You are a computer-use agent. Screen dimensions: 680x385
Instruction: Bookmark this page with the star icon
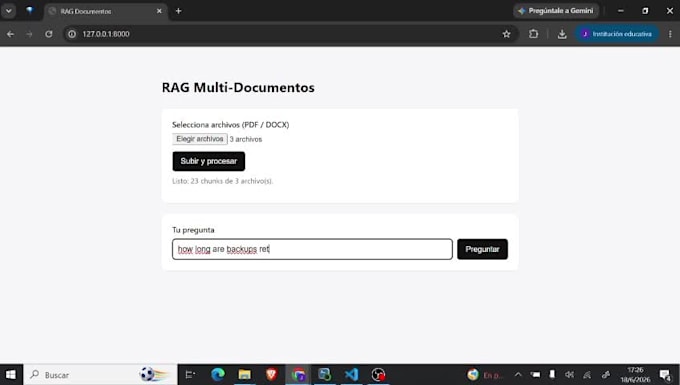click(506, 34)
